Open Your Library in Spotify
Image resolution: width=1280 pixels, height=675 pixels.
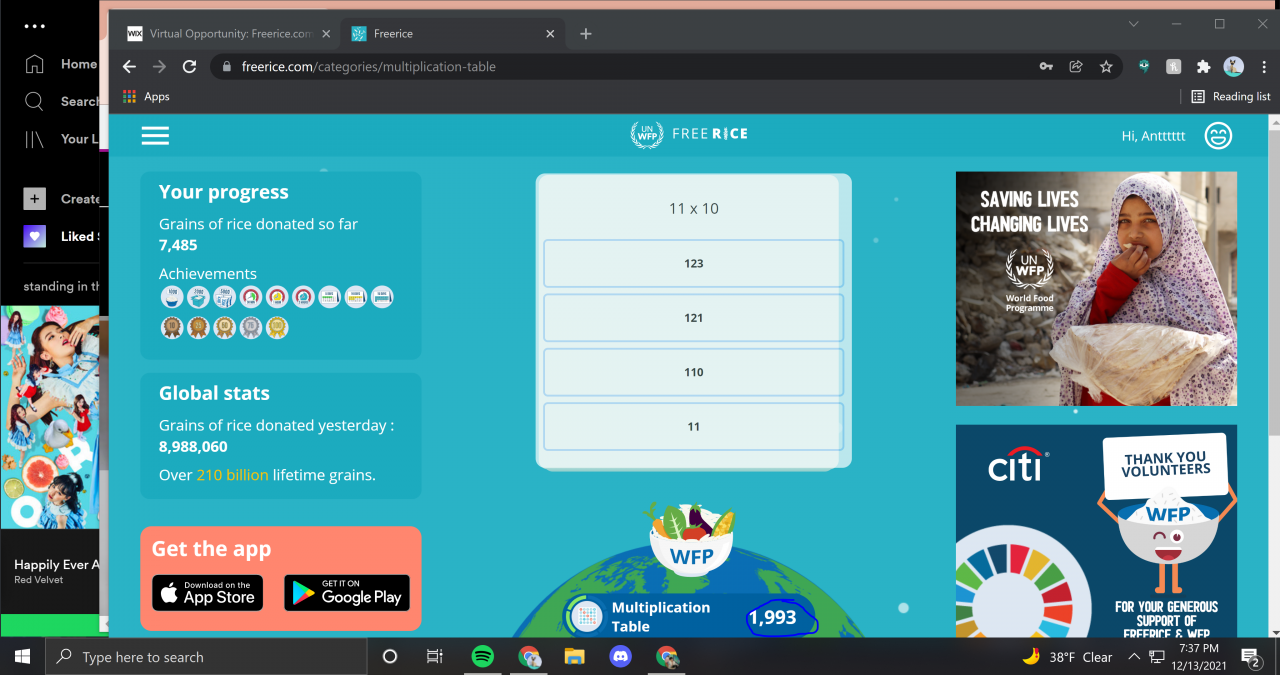click(61, 139)
